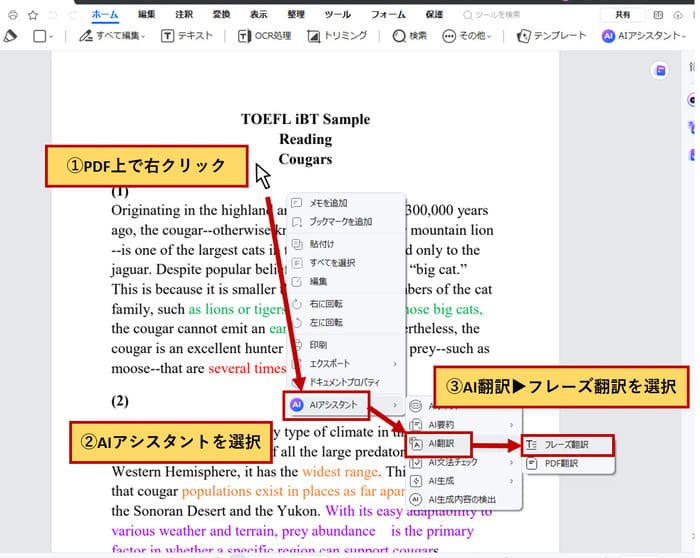
Task: Choose メモを追加 from context menu
Action: coord(328,203)
